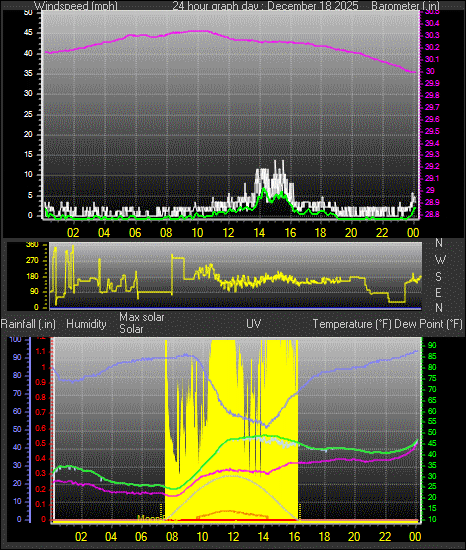Click the 'Temperature (°F)' label
Screen dimensions: 466x550
click(352, 324)
